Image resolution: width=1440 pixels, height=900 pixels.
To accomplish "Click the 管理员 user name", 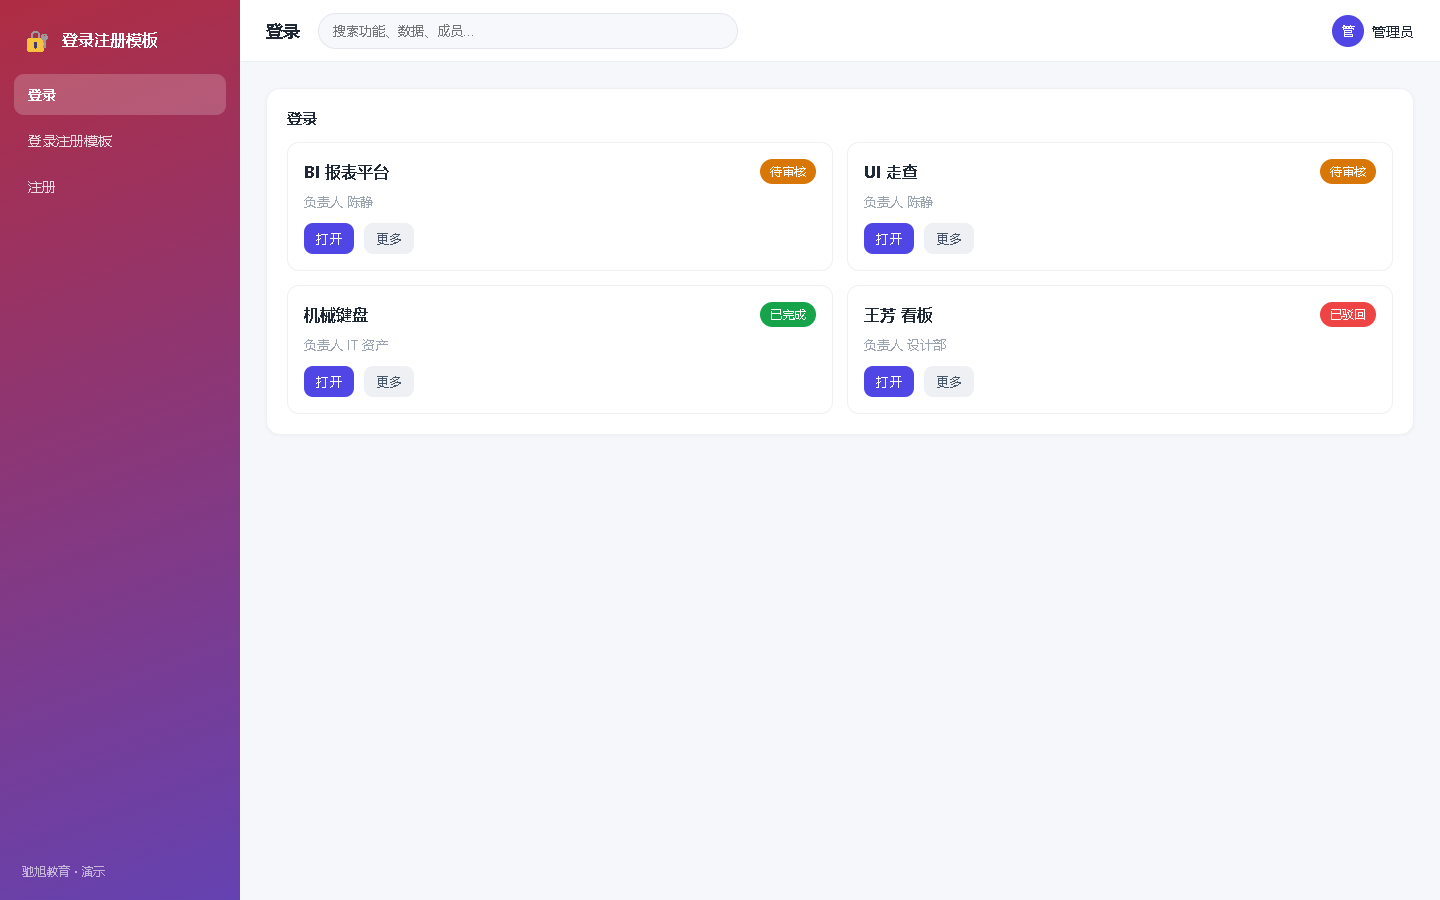I will pyautogui.click(x=1392, y=32).
